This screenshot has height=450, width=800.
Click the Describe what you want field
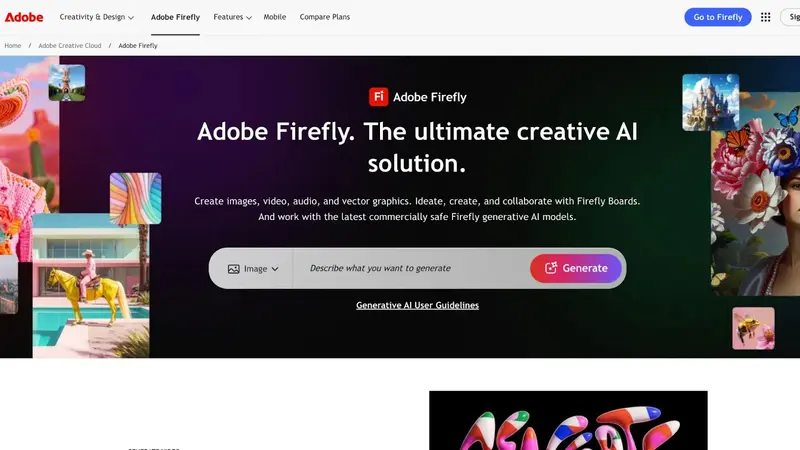pos(411,268)
